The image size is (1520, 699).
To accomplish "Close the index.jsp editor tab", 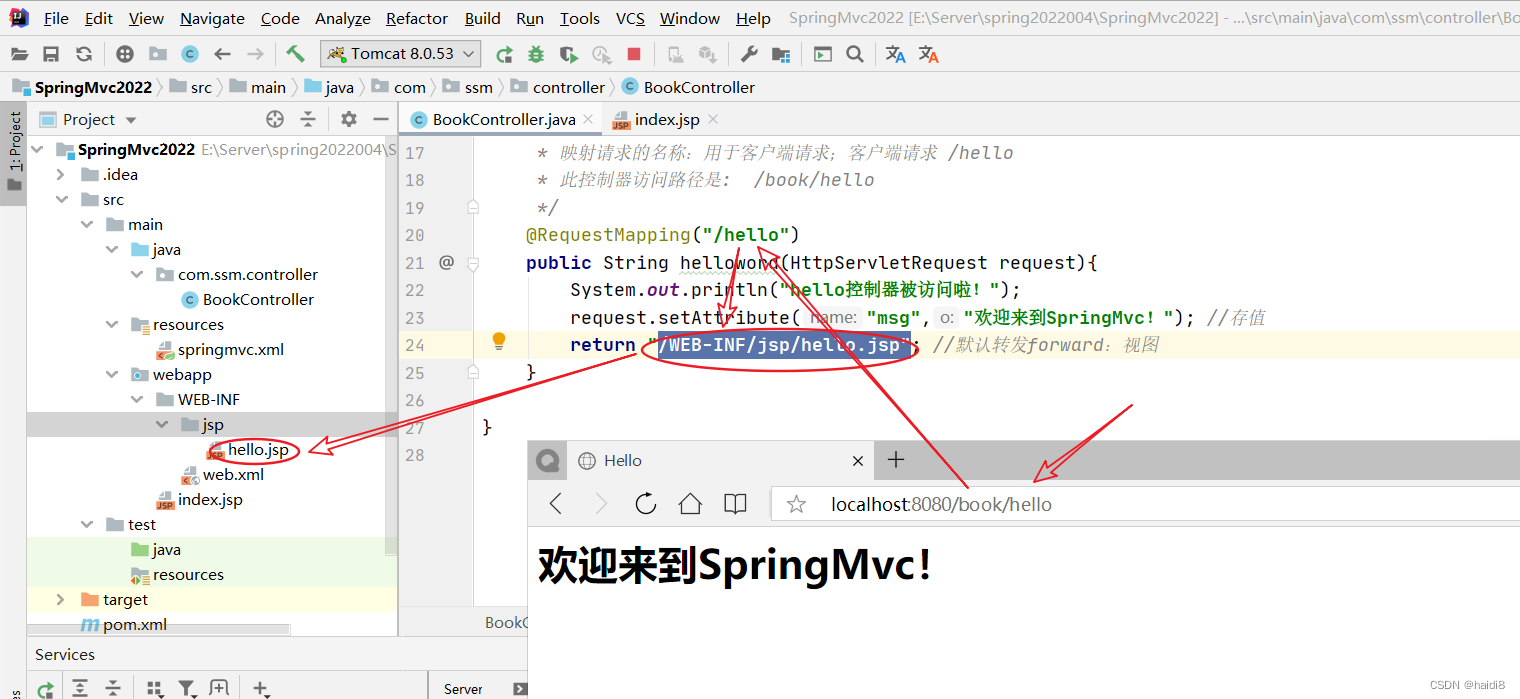I will pos(713,119).
